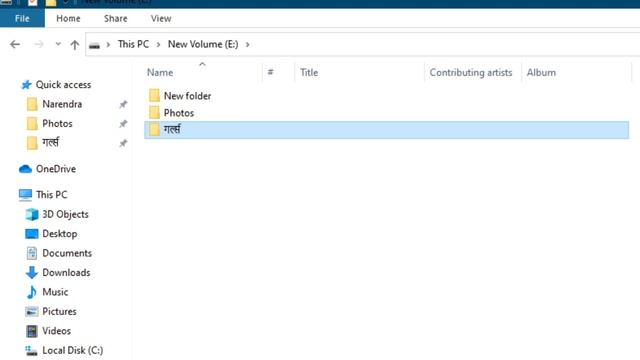Select the New folder item in list
The height and width of the screenshot is (360, 640).
[187, 96]
